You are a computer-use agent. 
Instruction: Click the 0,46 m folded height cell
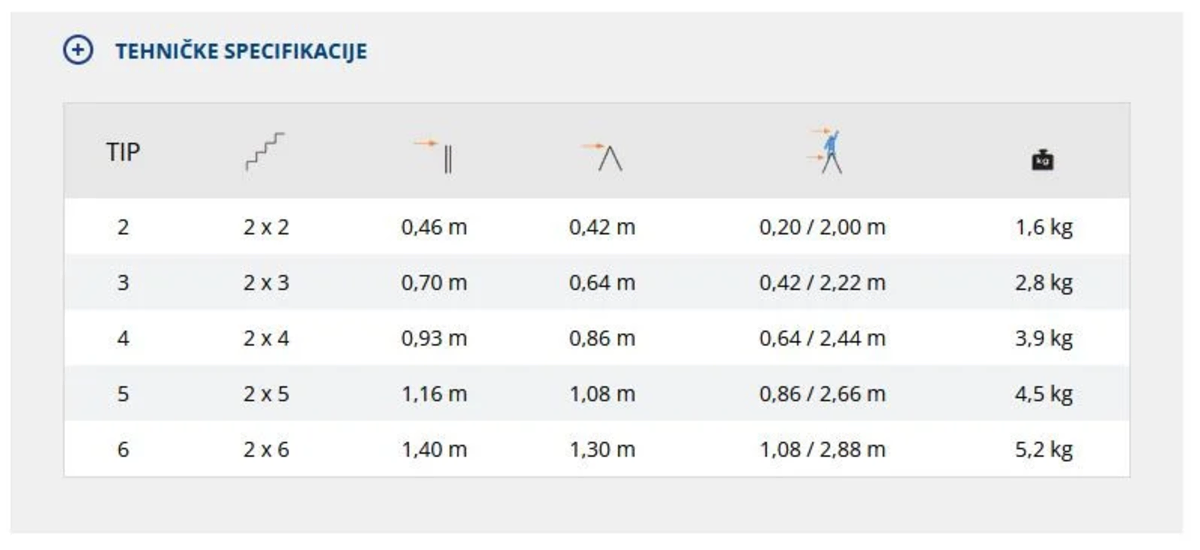(434, 227)
